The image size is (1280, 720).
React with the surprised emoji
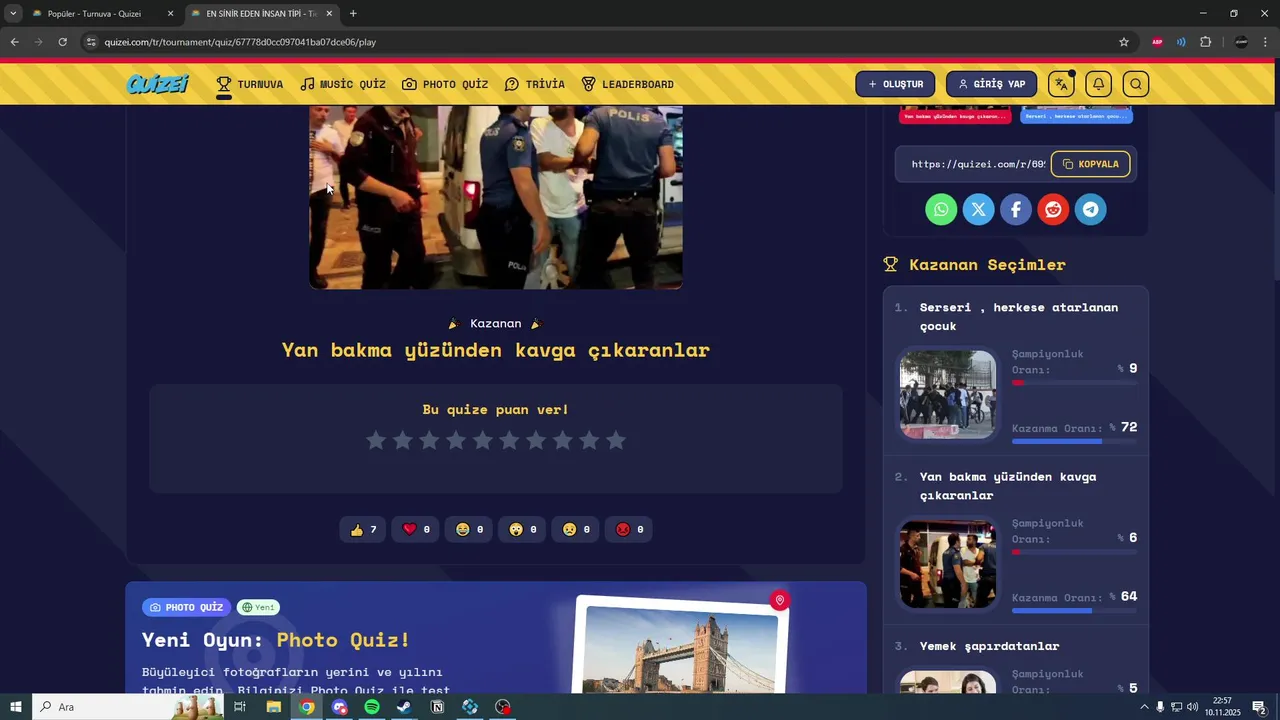coord(523,529)
